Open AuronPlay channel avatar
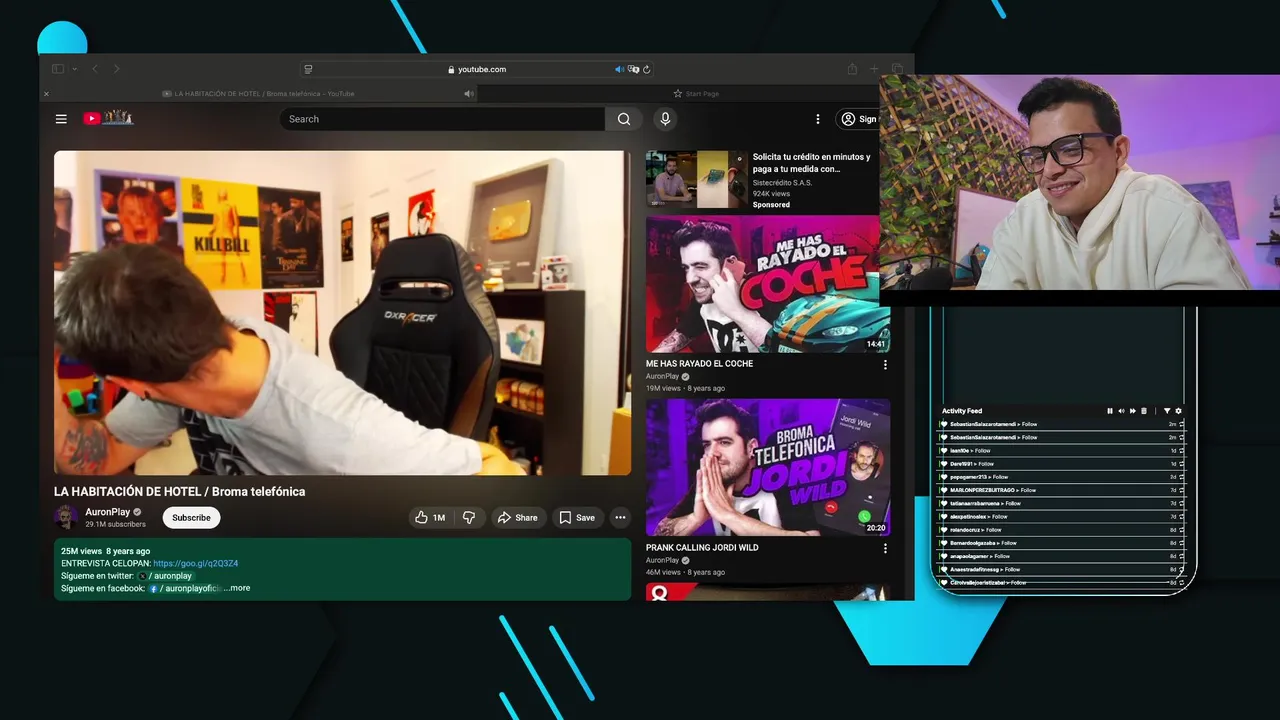Image resolution: width=1280 pixels, height=720 pixels. click(x=66, y=517)
